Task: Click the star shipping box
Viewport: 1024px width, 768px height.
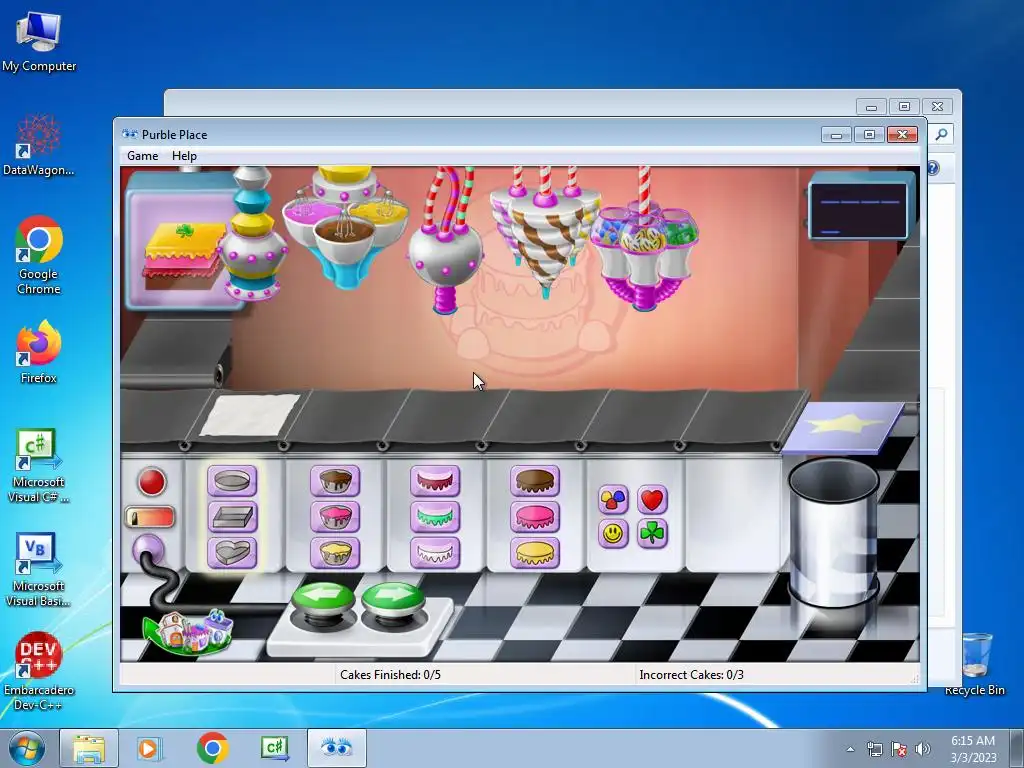Action: [x=843, y=427]
